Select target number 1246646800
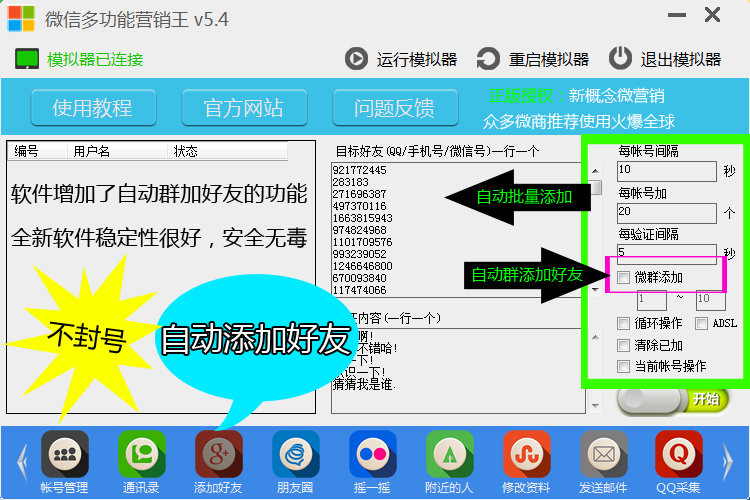This screenshot has width=750, height=500. click(363, 266)
